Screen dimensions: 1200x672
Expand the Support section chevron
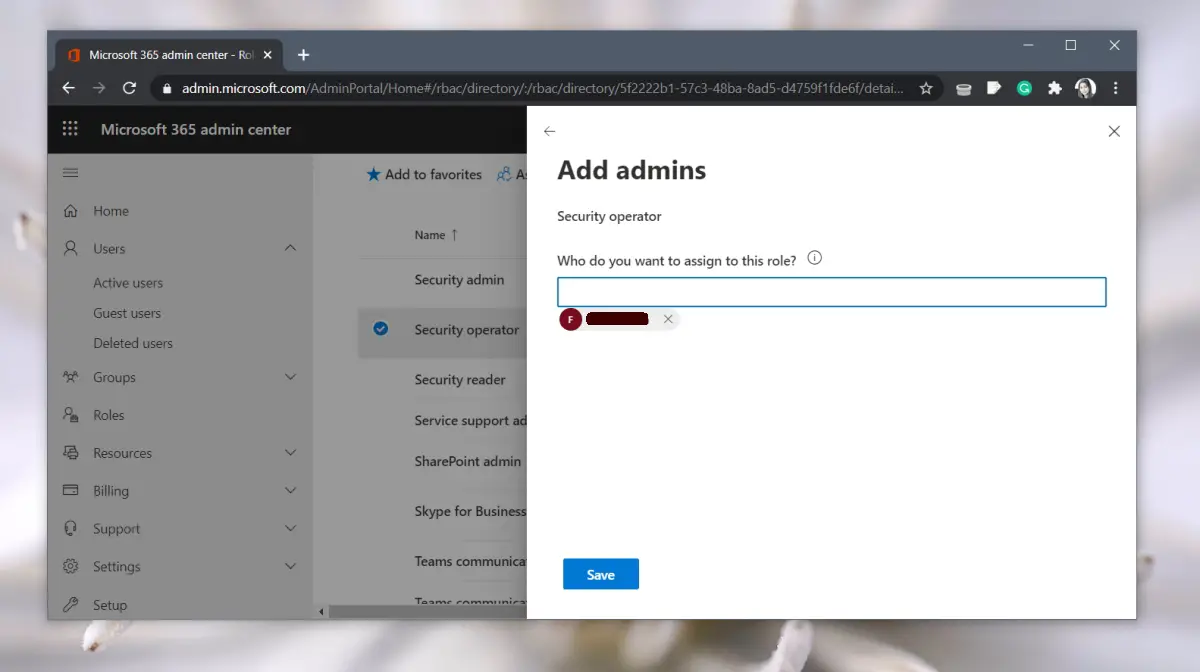click(290, 528)
